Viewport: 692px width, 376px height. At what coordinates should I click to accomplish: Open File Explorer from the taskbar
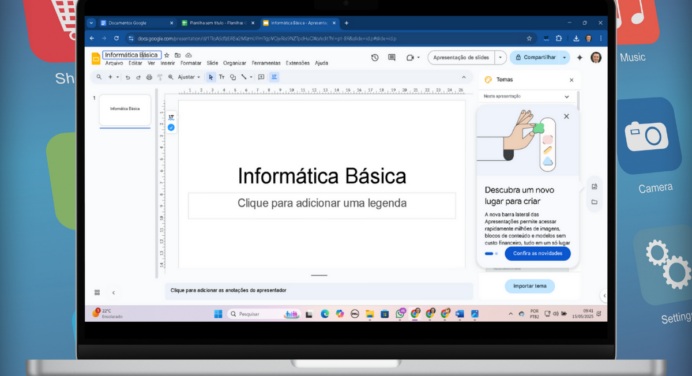[x=369, y=314]
